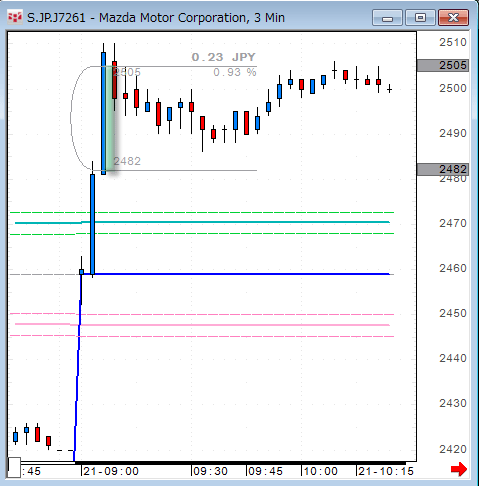Click the 2510 price axis label
479x486 pixels.
(x=453, y=42)
